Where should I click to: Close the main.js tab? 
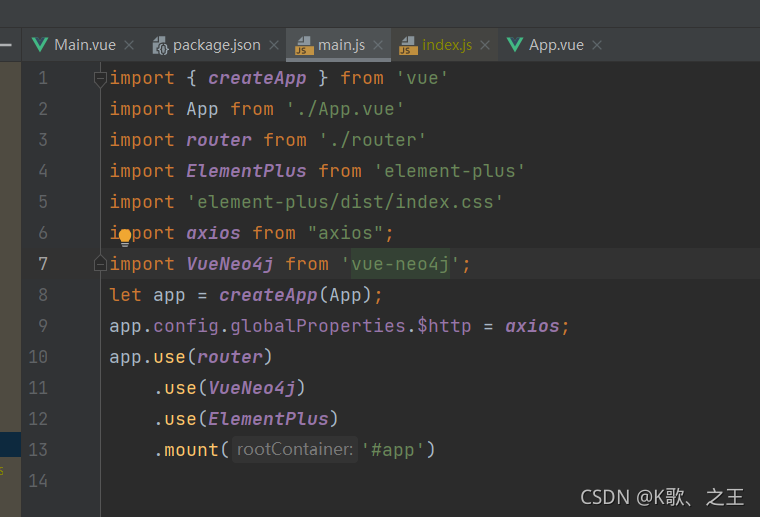click(378, 45)
